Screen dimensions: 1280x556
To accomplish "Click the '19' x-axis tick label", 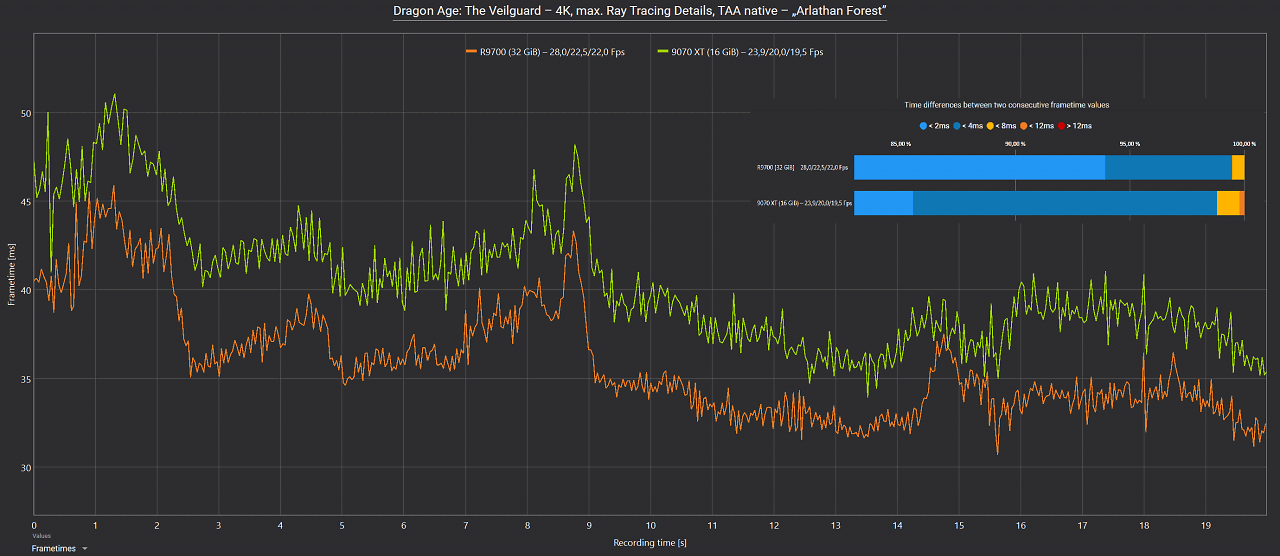I will (1205, 524).
